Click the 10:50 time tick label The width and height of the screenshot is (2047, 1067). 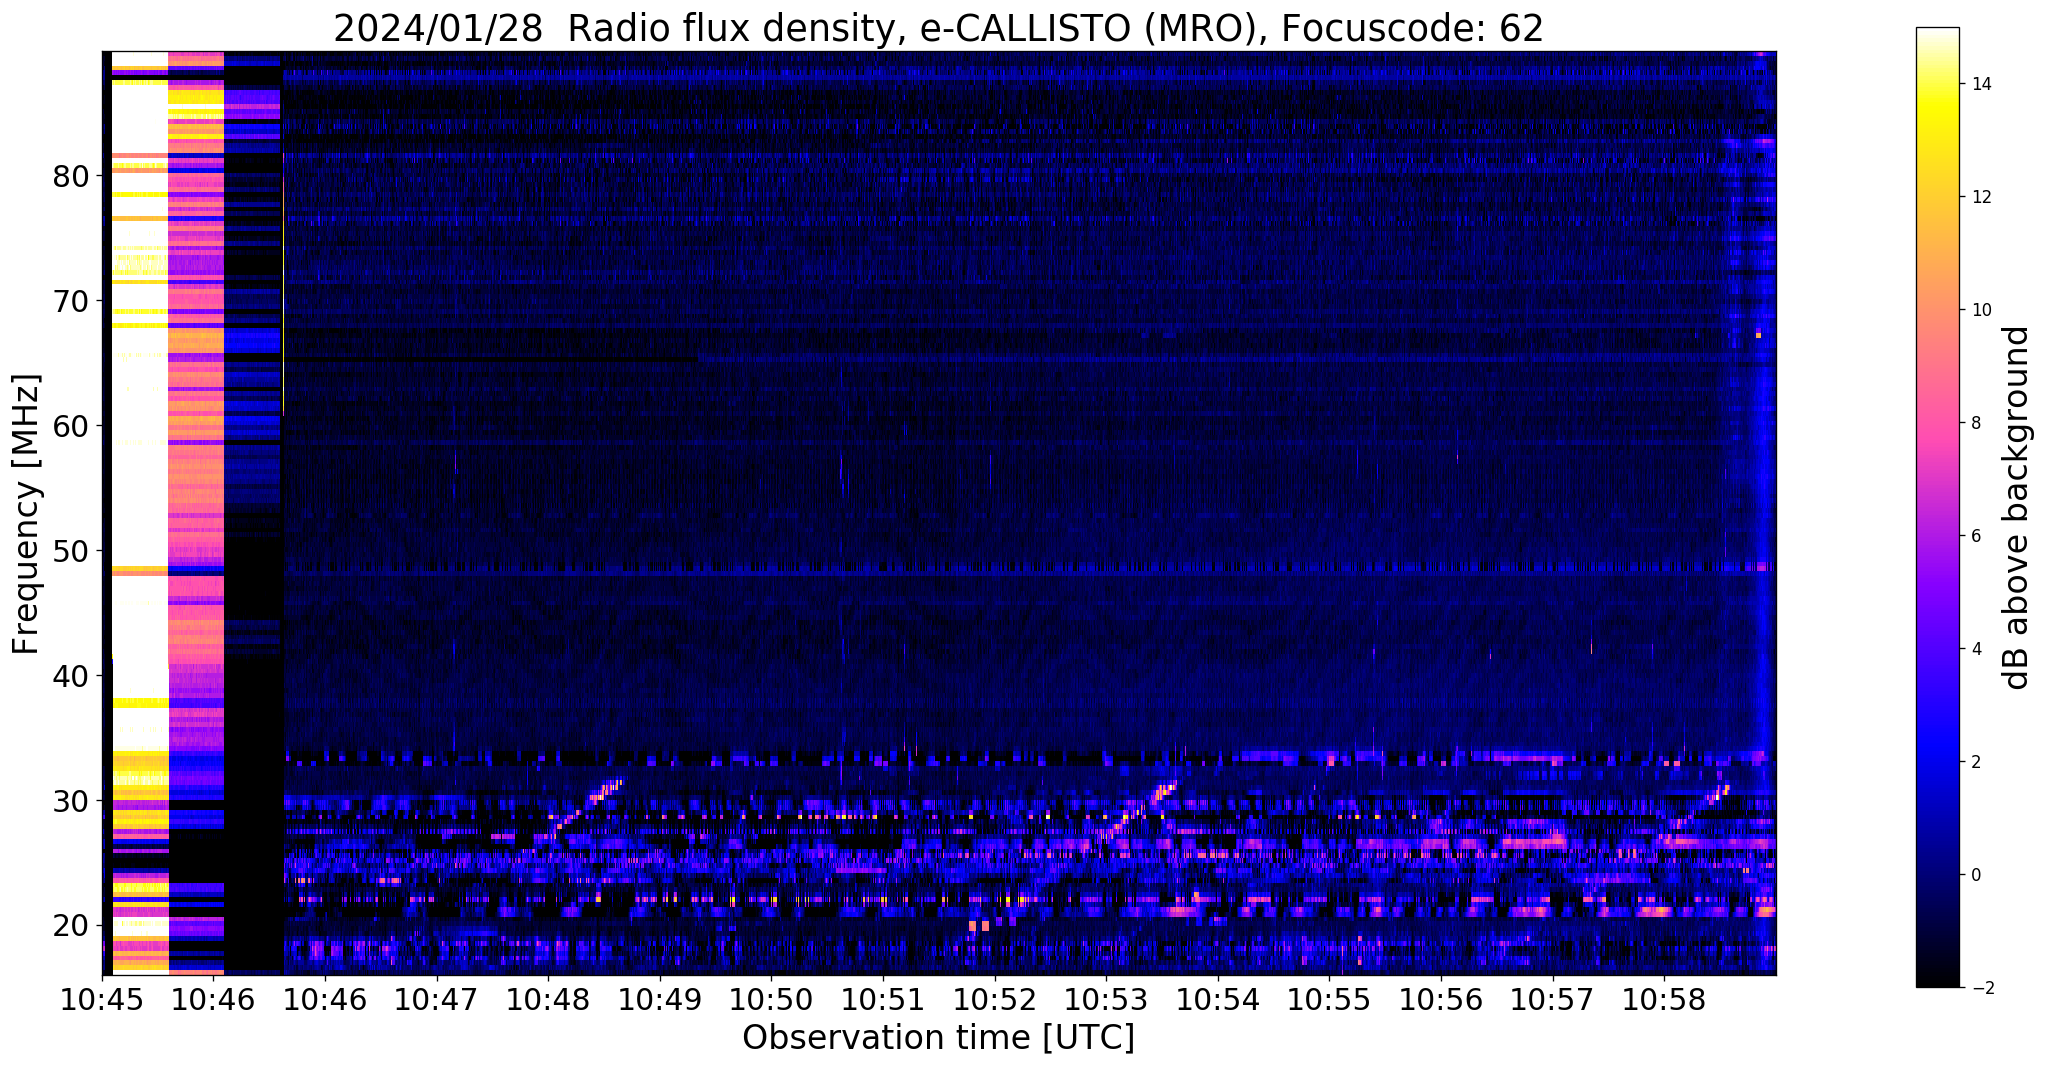click(x=772, y=1000)
